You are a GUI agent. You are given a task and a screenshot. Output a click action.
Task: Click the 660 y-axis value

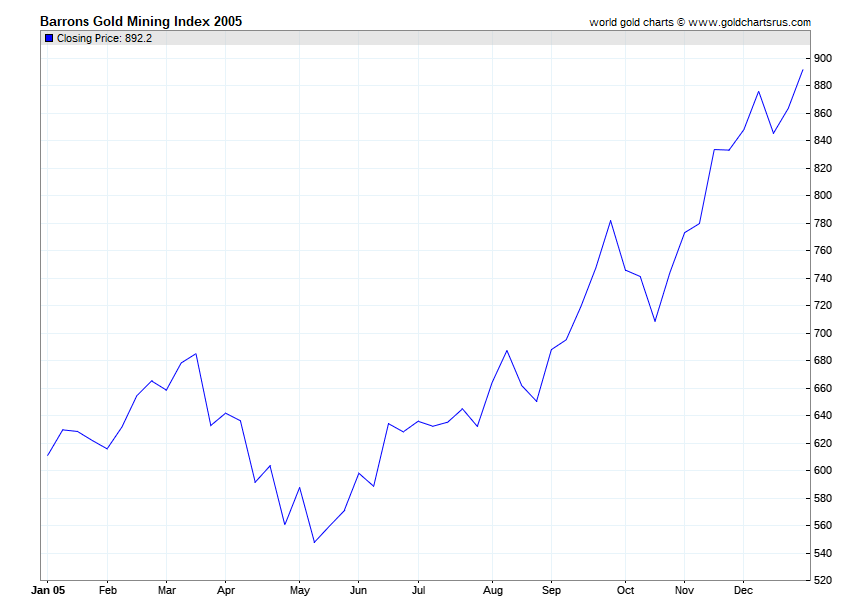click(822, 388)
